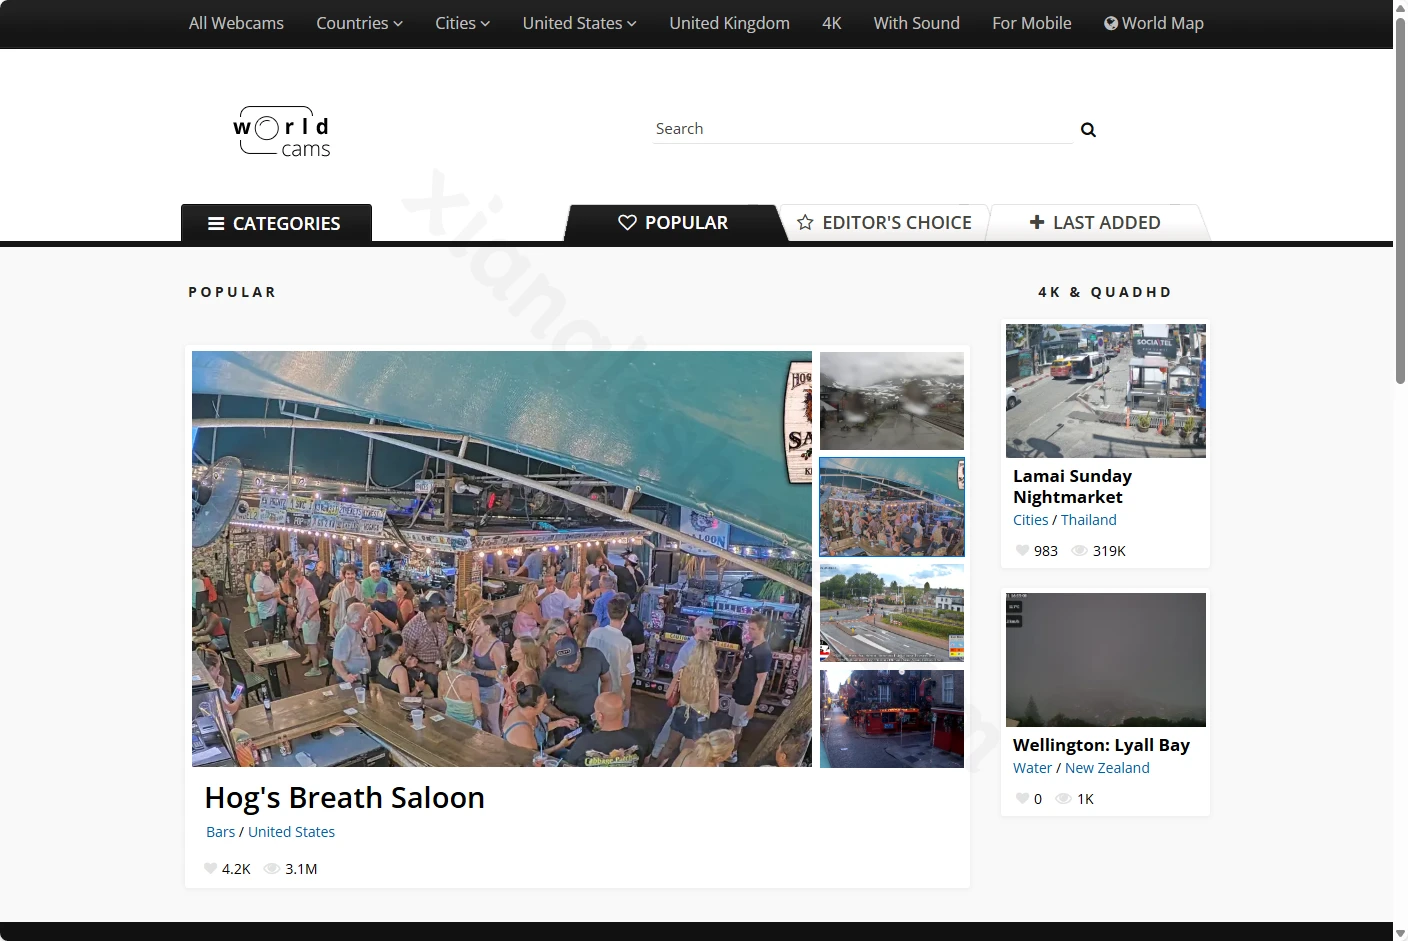This screenshot has width=1408, height=941.
Task: Open the Water category link
Action: click(1032, 768)
